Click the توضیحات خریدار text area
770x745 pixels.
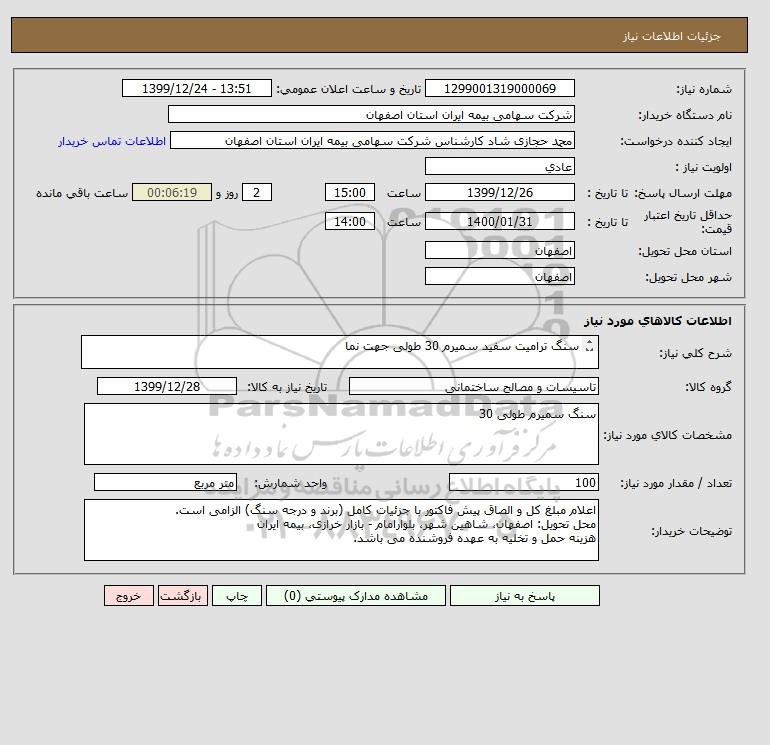coord(341,530)
